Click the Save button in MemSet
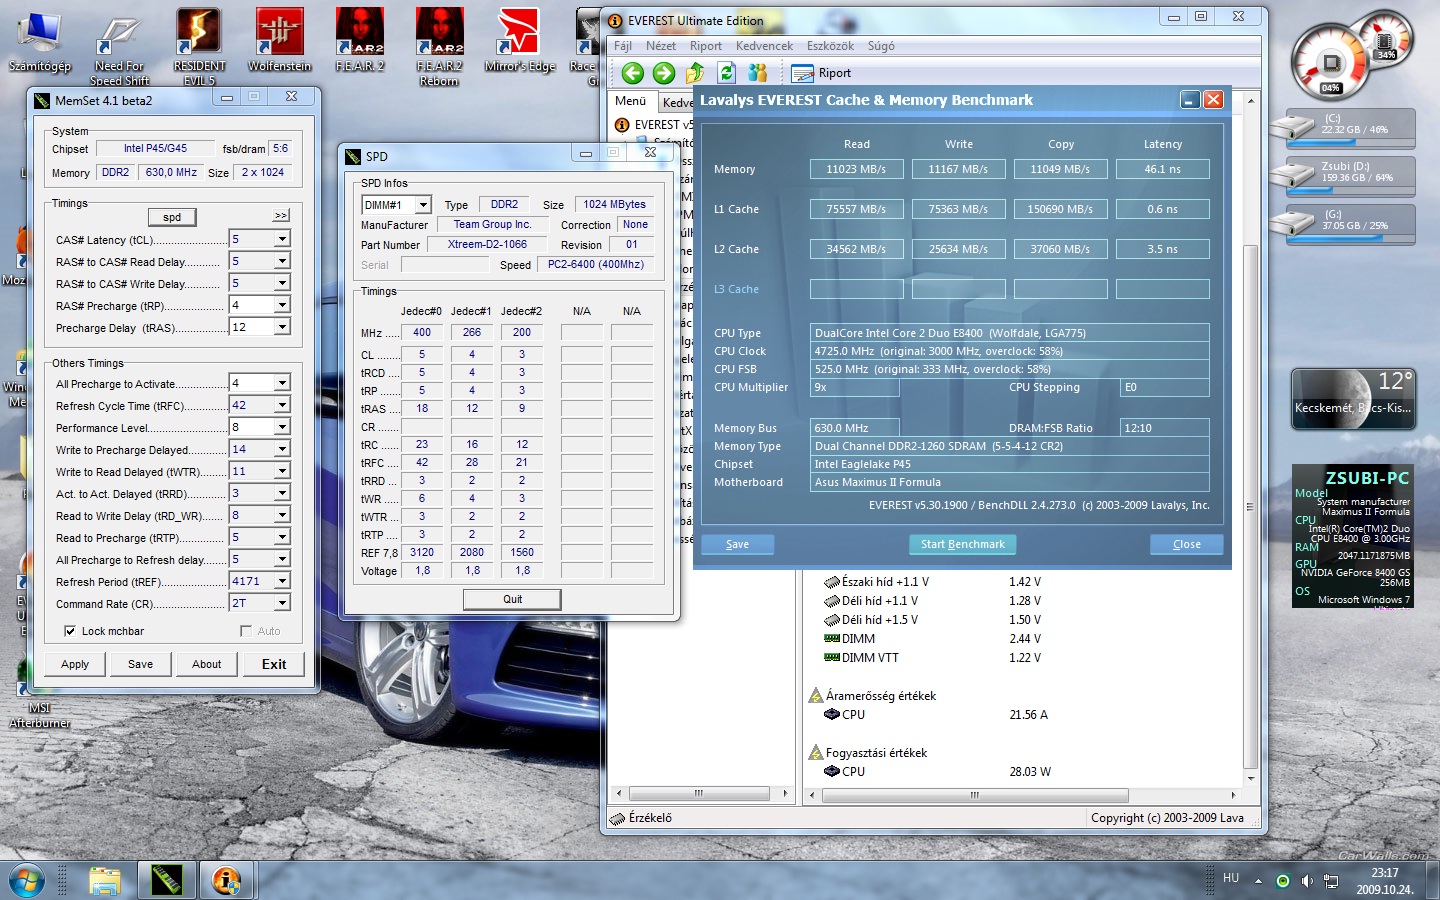 141,664
